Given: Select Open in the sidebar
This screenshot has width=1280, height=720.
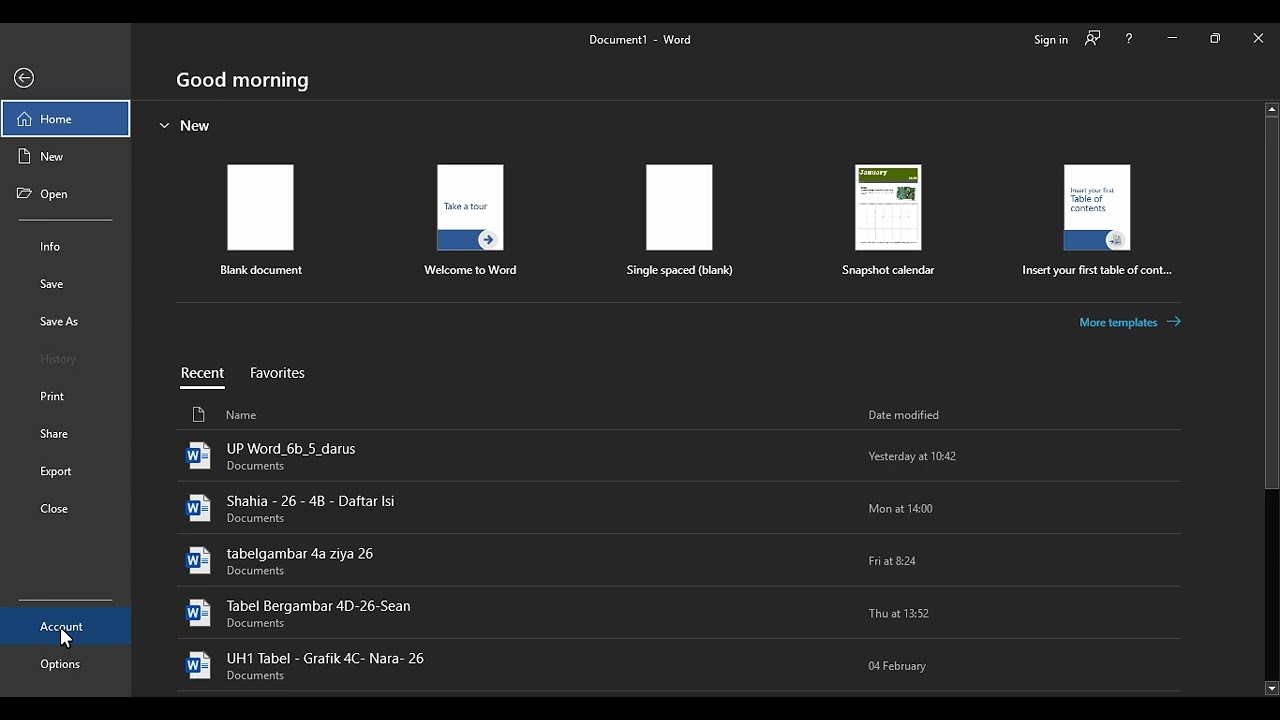Looking at the screenshot, I should point(66,194).
